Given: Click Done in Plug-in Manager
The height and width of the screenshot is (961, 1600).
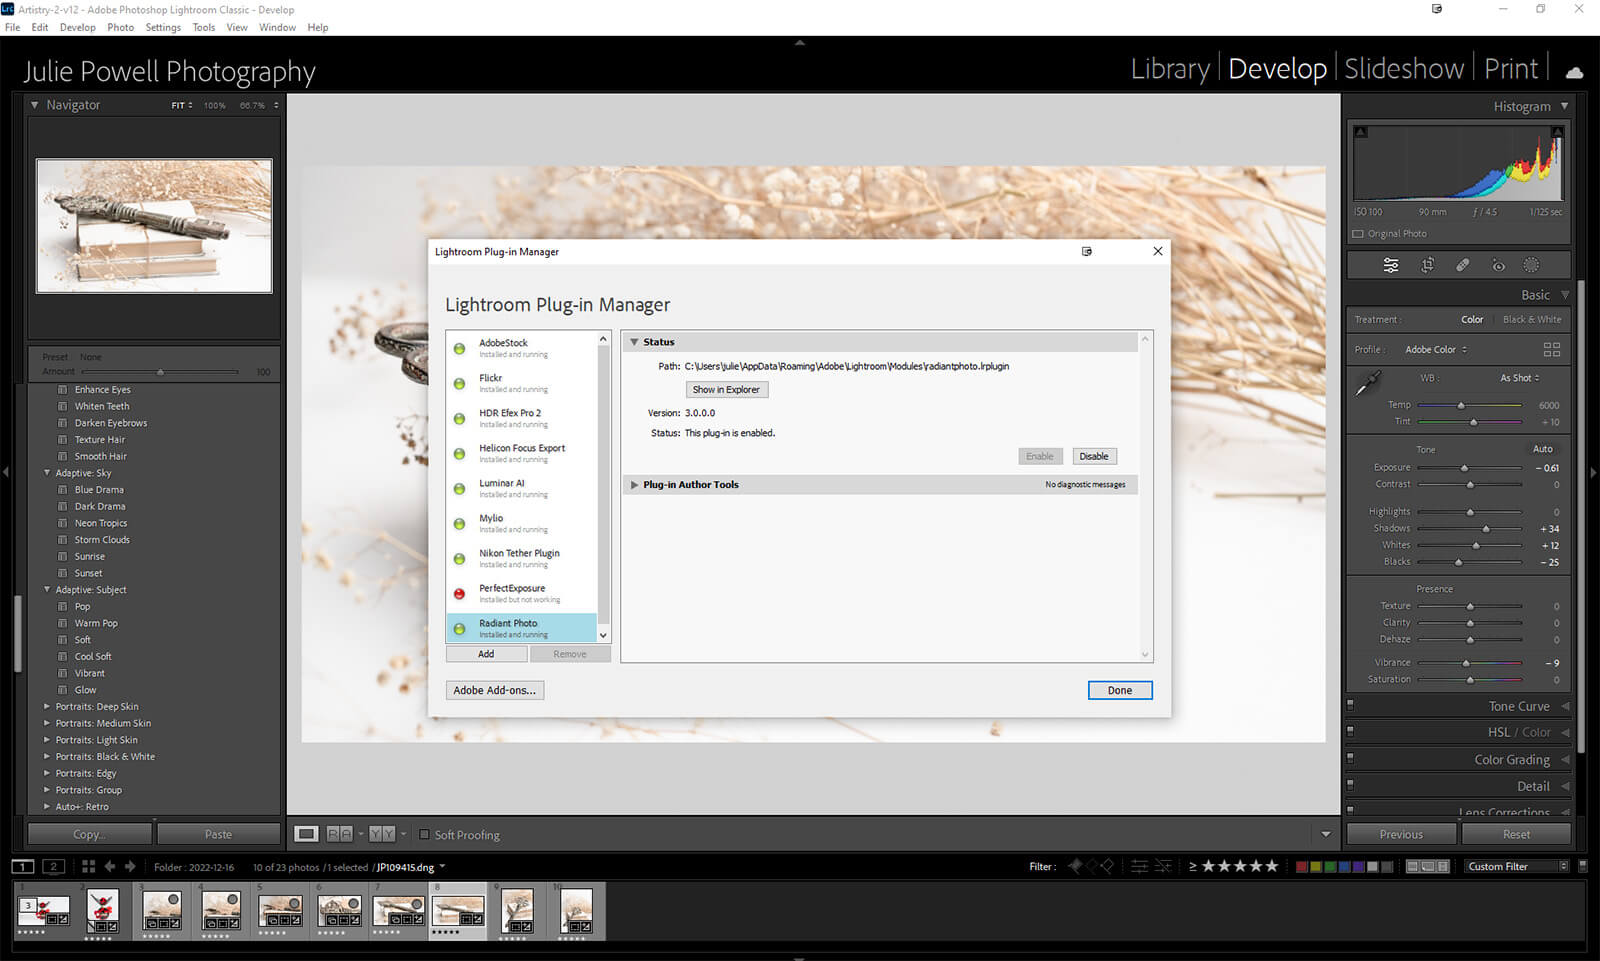Looking at the screenshot, I should (1120, 690).
